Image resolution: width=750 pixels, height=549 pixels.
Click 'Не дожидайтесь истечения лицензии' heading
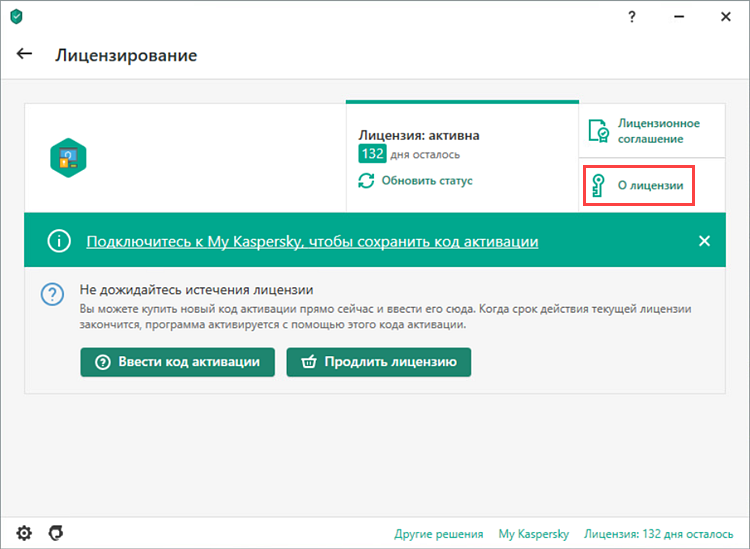pos(197,290)
